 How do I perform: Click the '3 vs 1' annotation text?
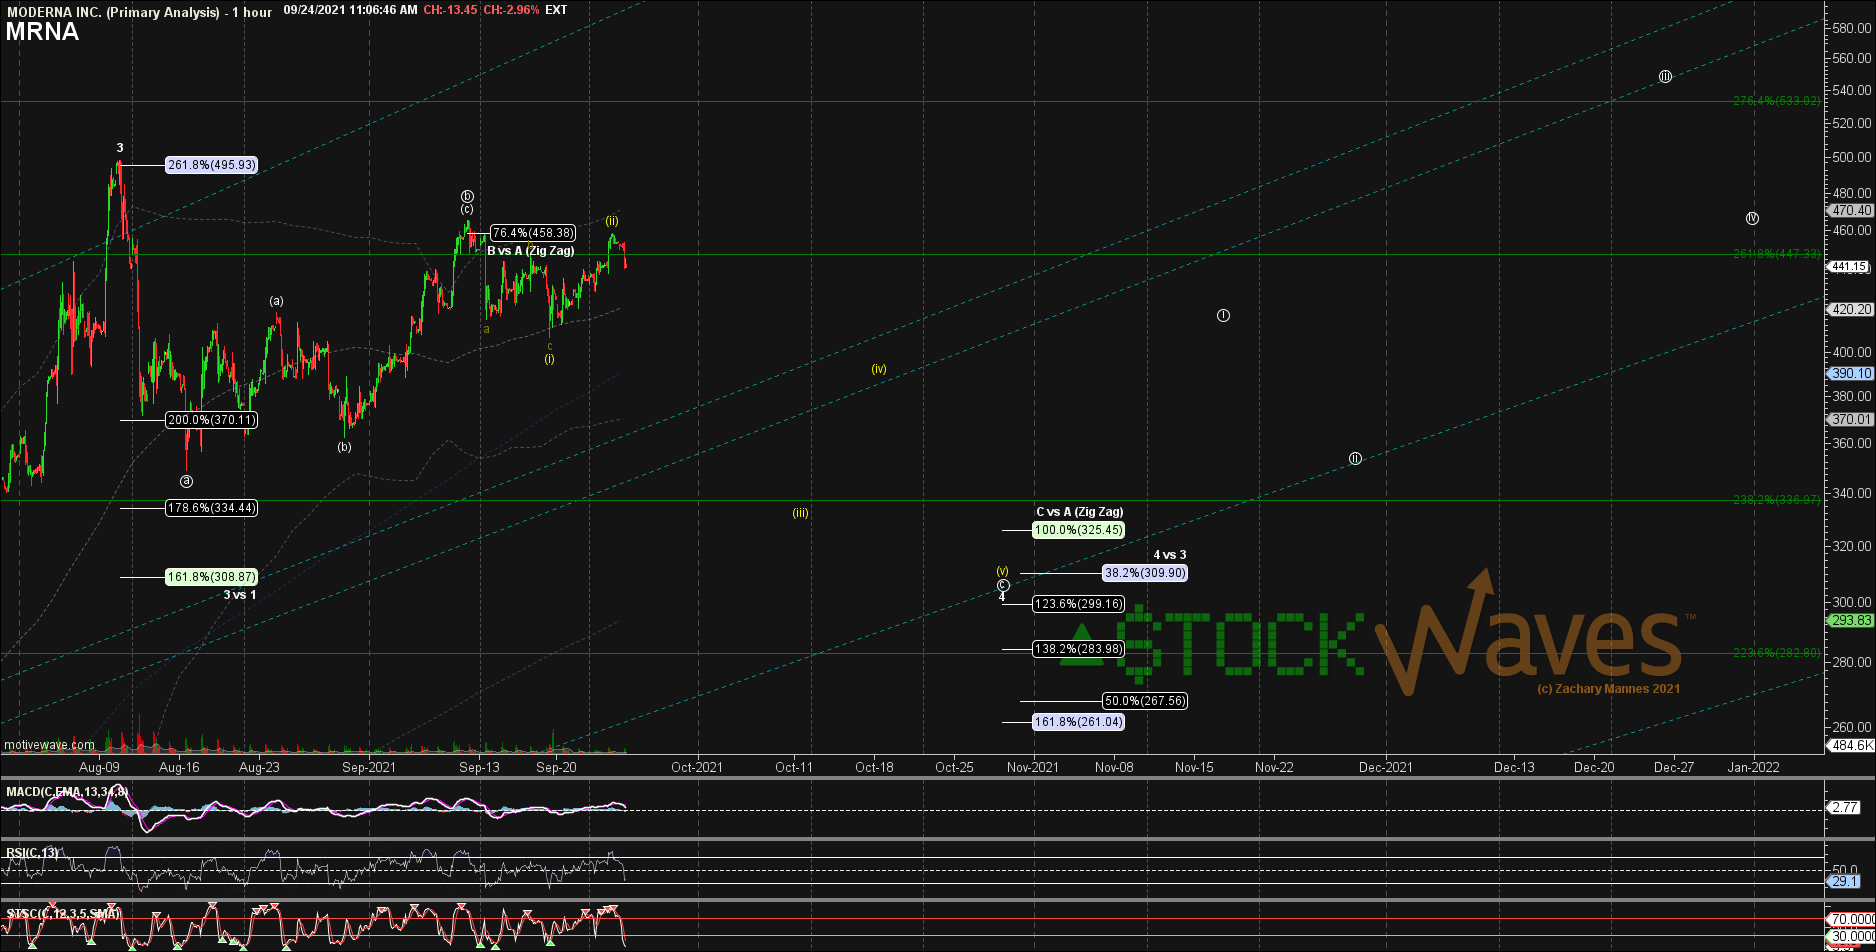click(x=239, y=595)
